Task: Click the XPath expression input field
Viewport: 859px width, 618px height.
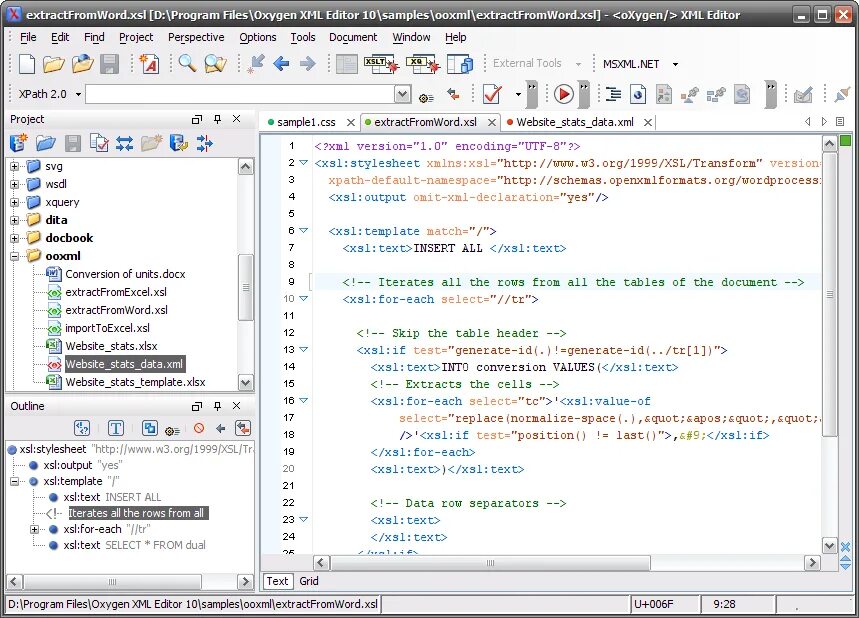Action: pos(240,94)
